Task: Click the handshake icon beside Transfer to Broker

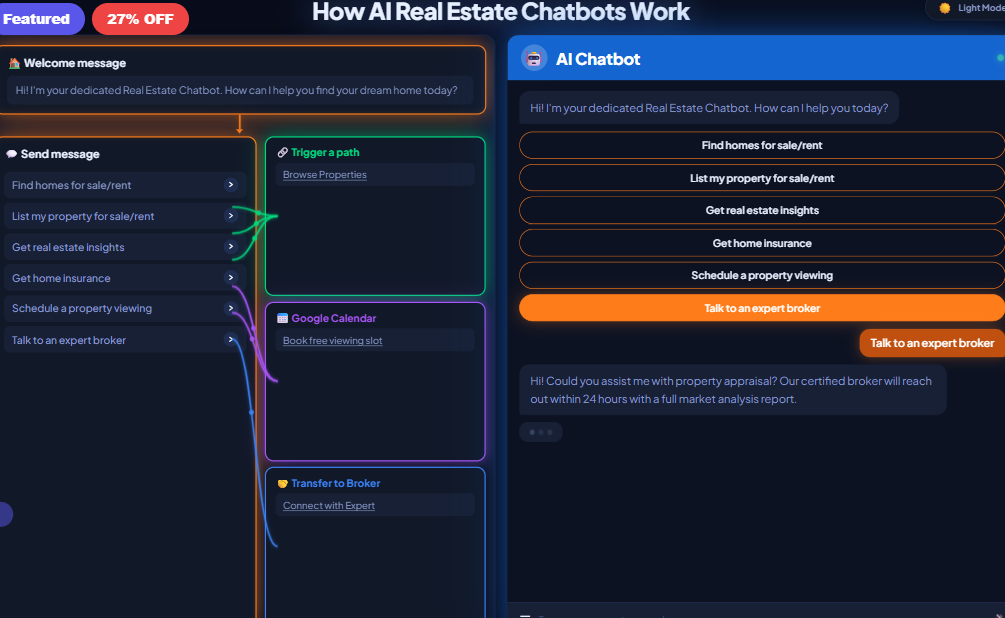Action: pyautogui.click(x=281, y=483)
